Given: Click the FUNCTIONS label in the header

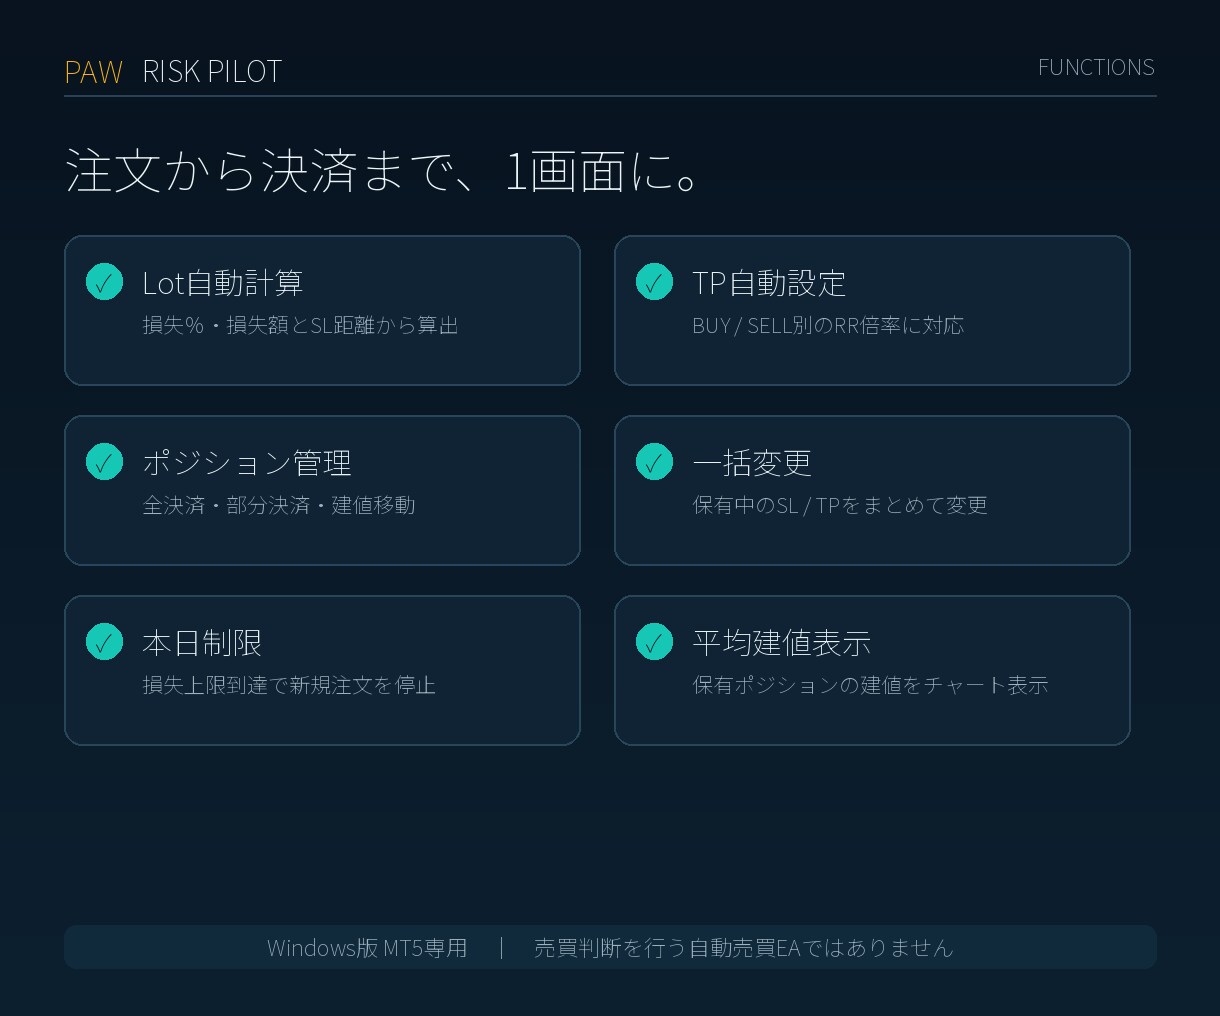Looking at the screenshot, I should tap(1096, 67).
